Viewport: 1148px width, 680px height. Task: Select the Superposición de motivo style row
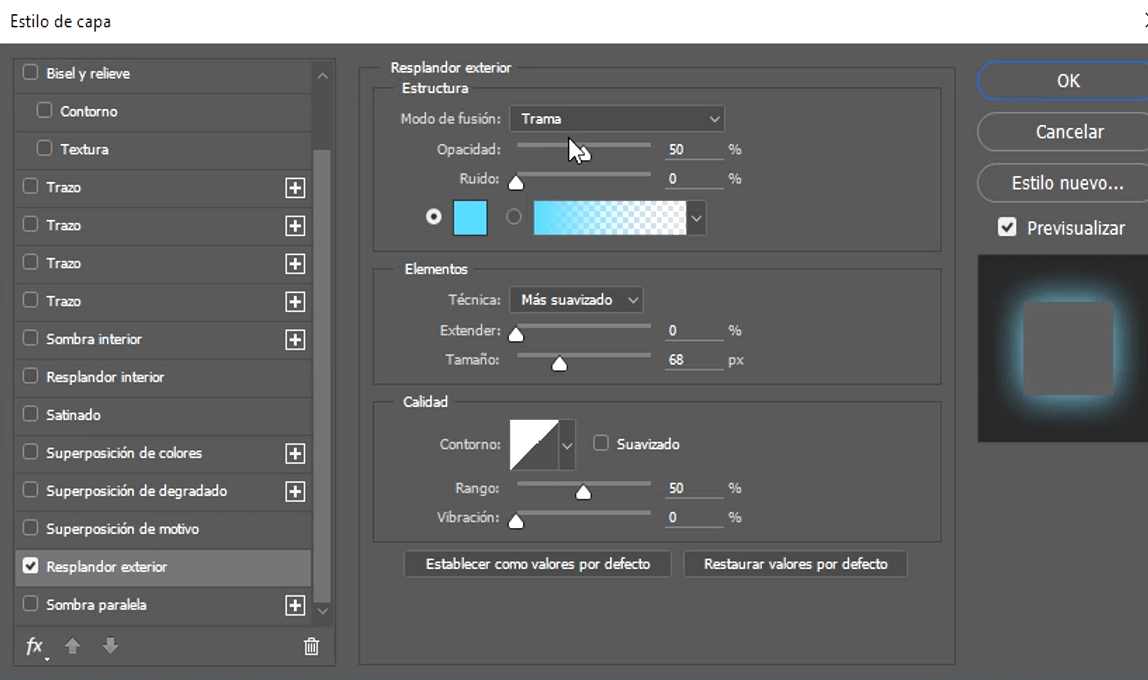point(163,529)
